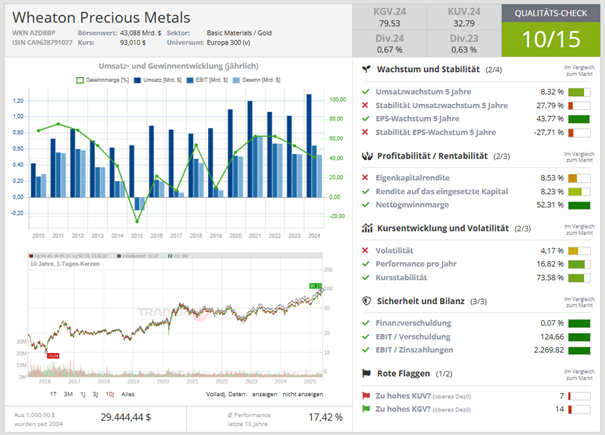Click the 2024 Umsatz bar in the chart
Image resolution: width=605 pixels, height=435 pixels.
pyautogui.click(x=309, y=146)
